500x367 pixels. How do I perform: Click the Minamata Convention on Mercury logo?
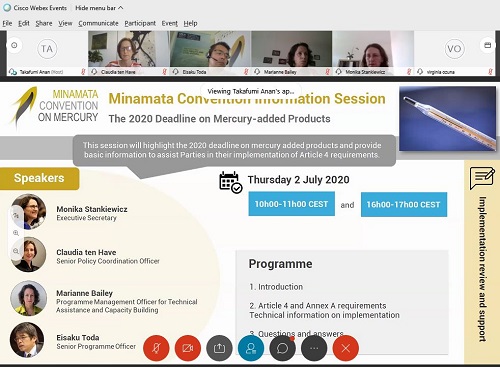(x=54, y=107)
